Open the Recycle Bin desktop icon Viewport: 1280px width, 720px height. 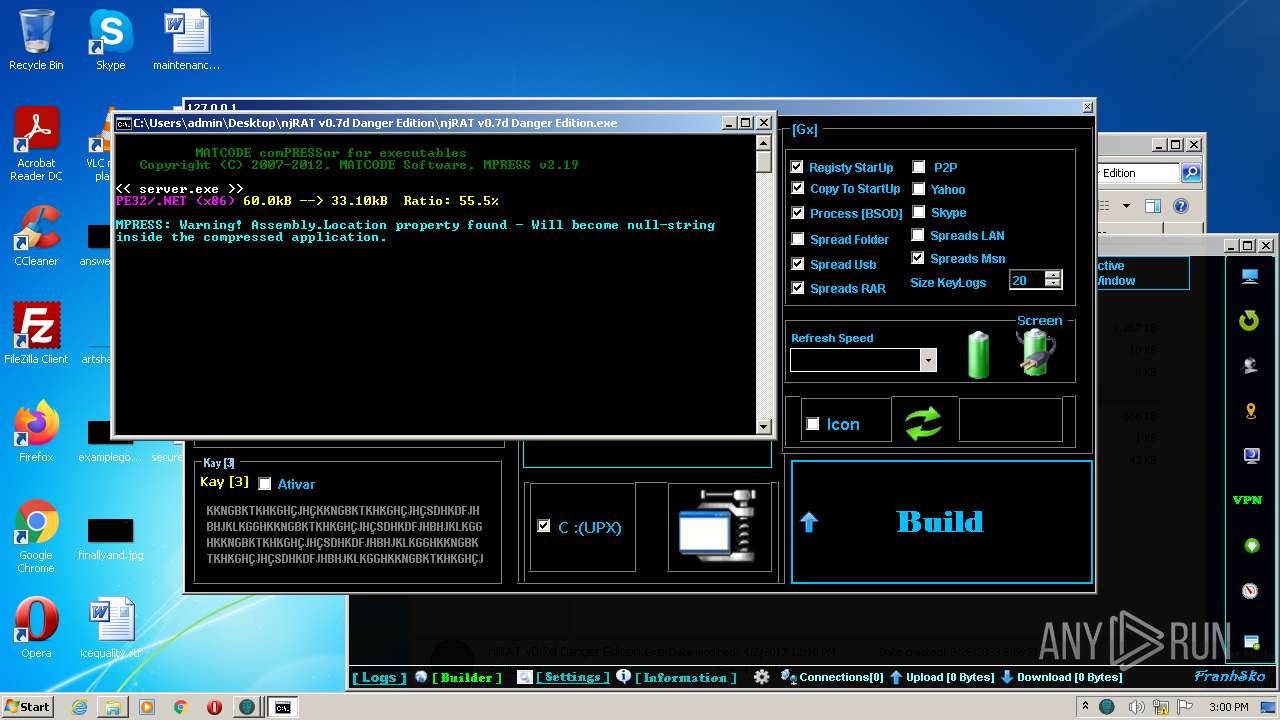tap(36, 40)
